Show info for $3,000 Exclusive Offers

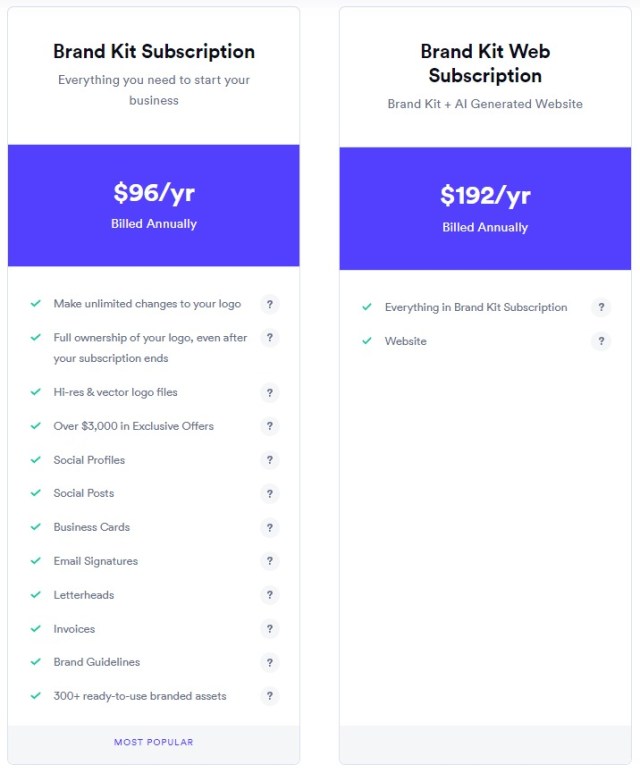(x=269, y=427)
